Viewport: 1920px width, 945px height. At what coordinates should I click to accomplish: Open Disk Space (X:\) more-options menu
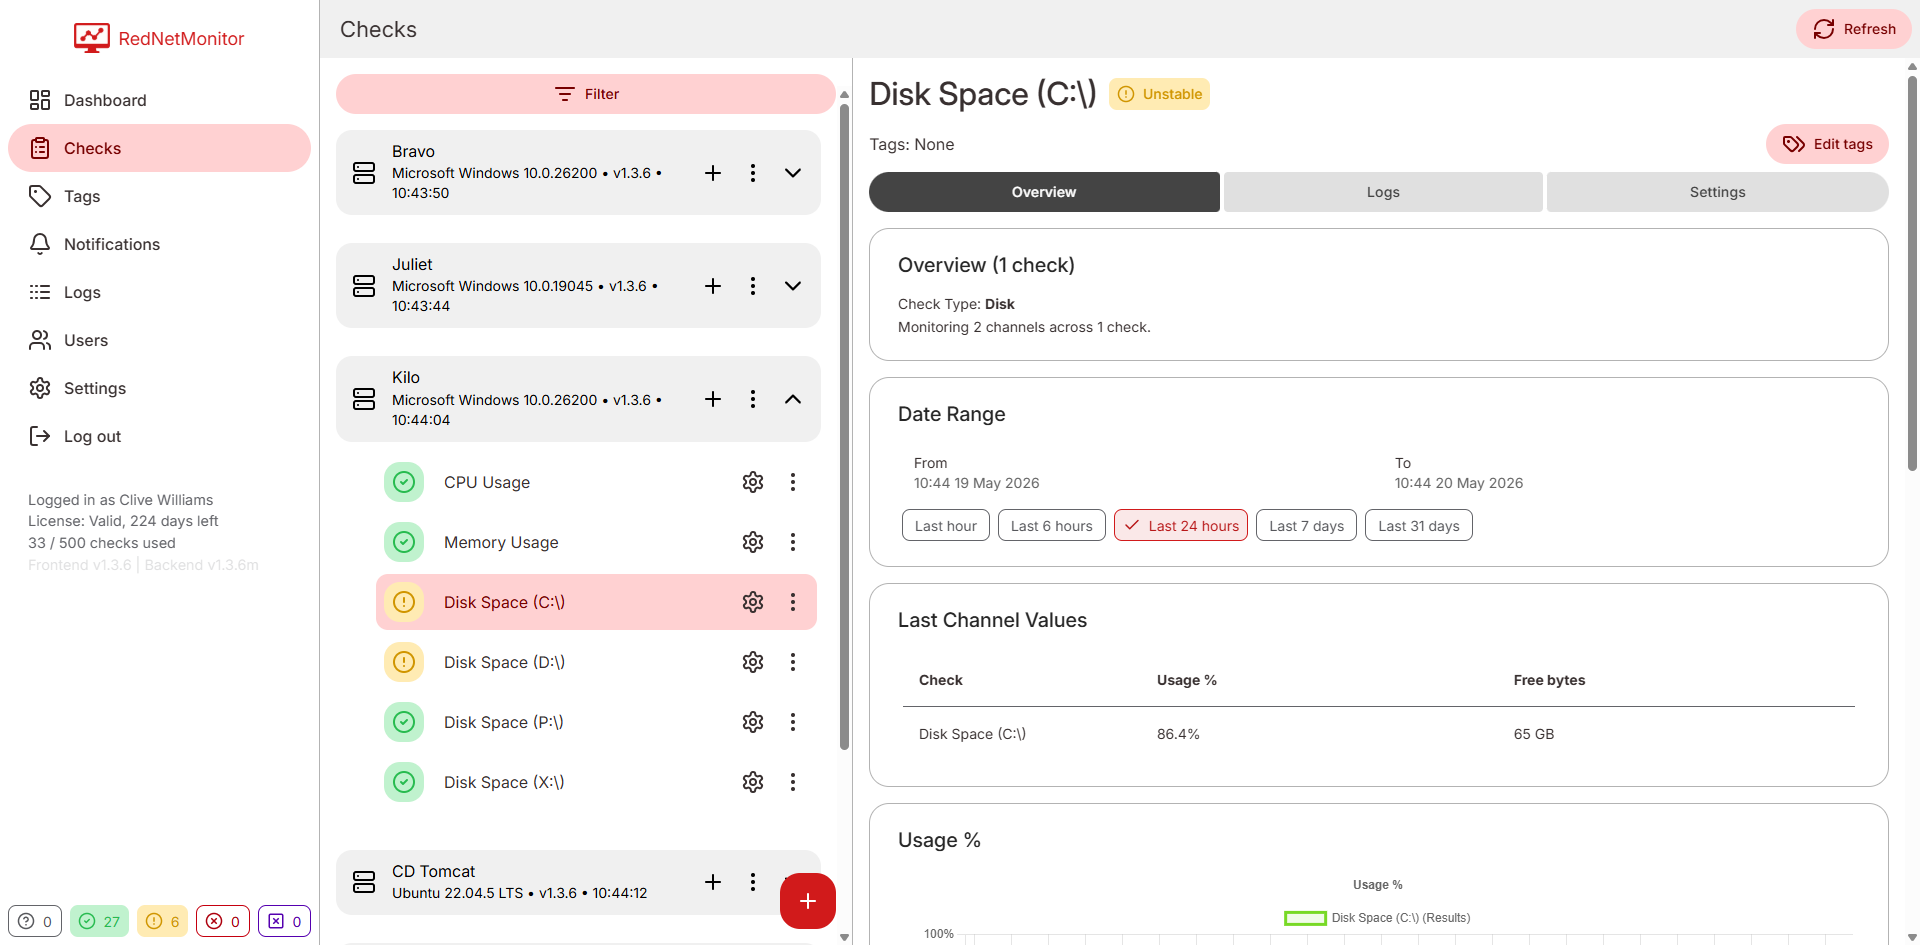793,782
